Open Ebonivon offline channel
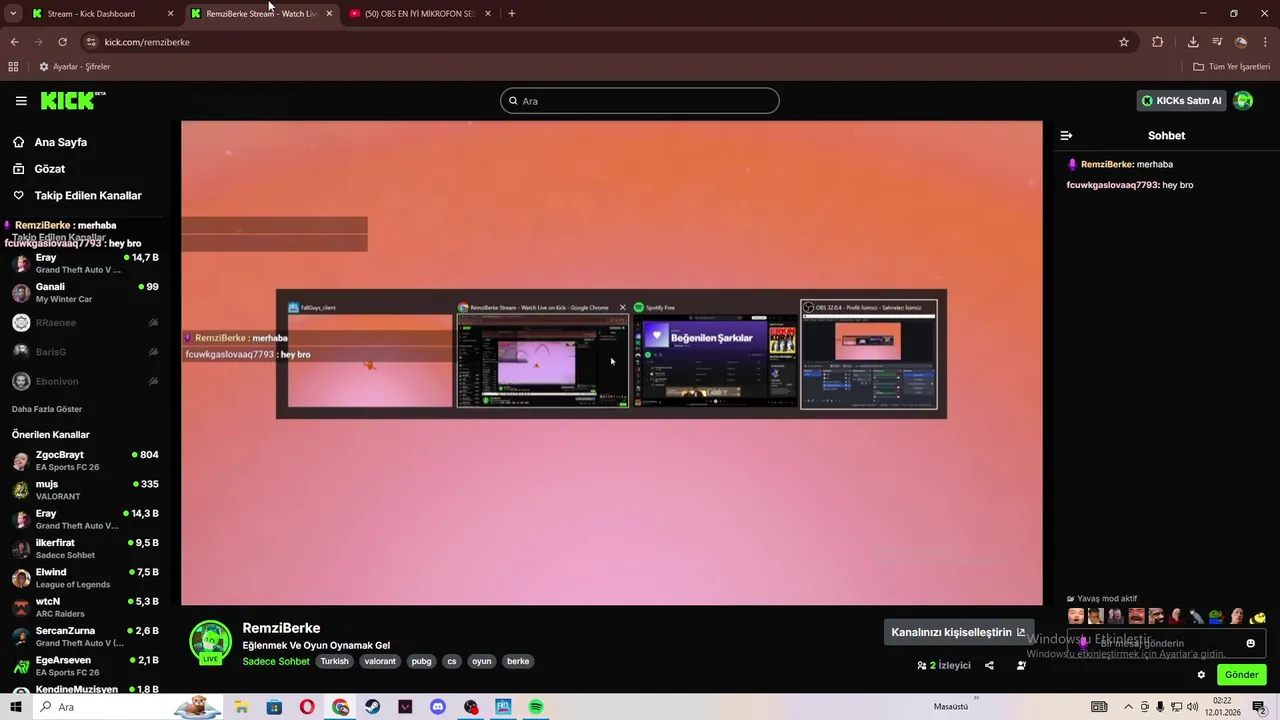The image size is (1280, 720). point(85,381)
